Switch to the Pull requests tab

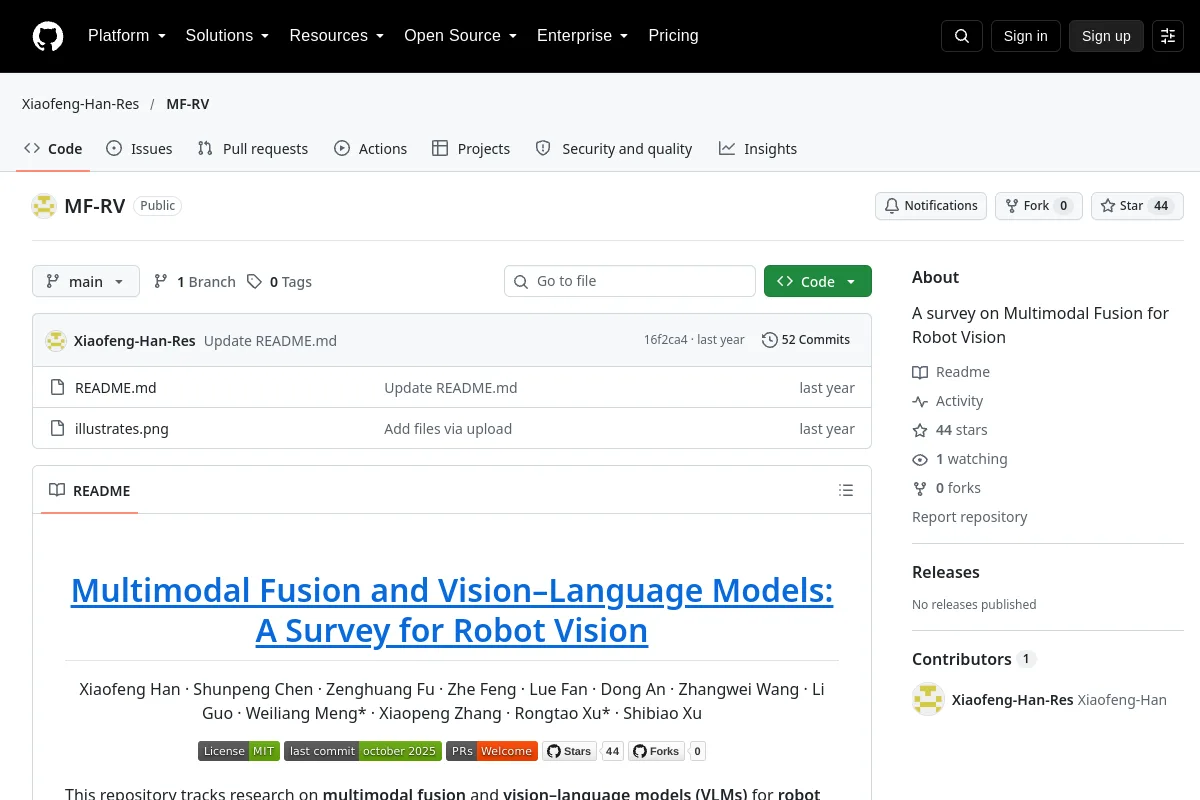253,148
